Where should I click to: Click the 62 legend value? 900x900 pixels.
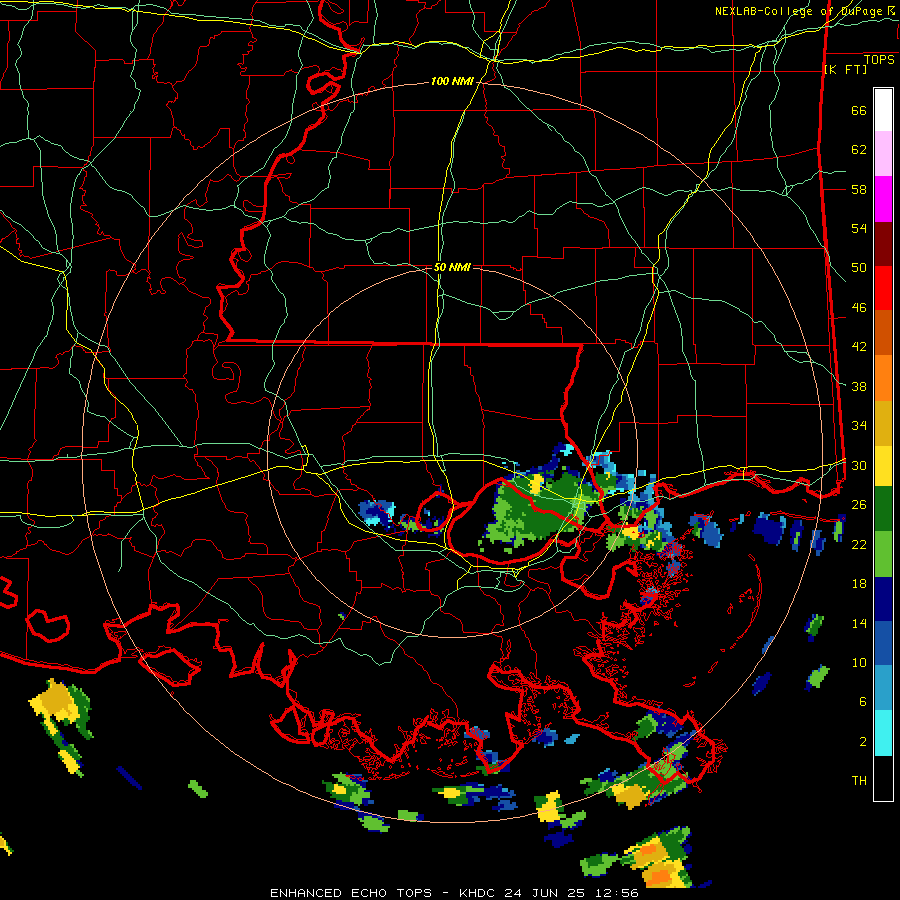tap(859, 150)
